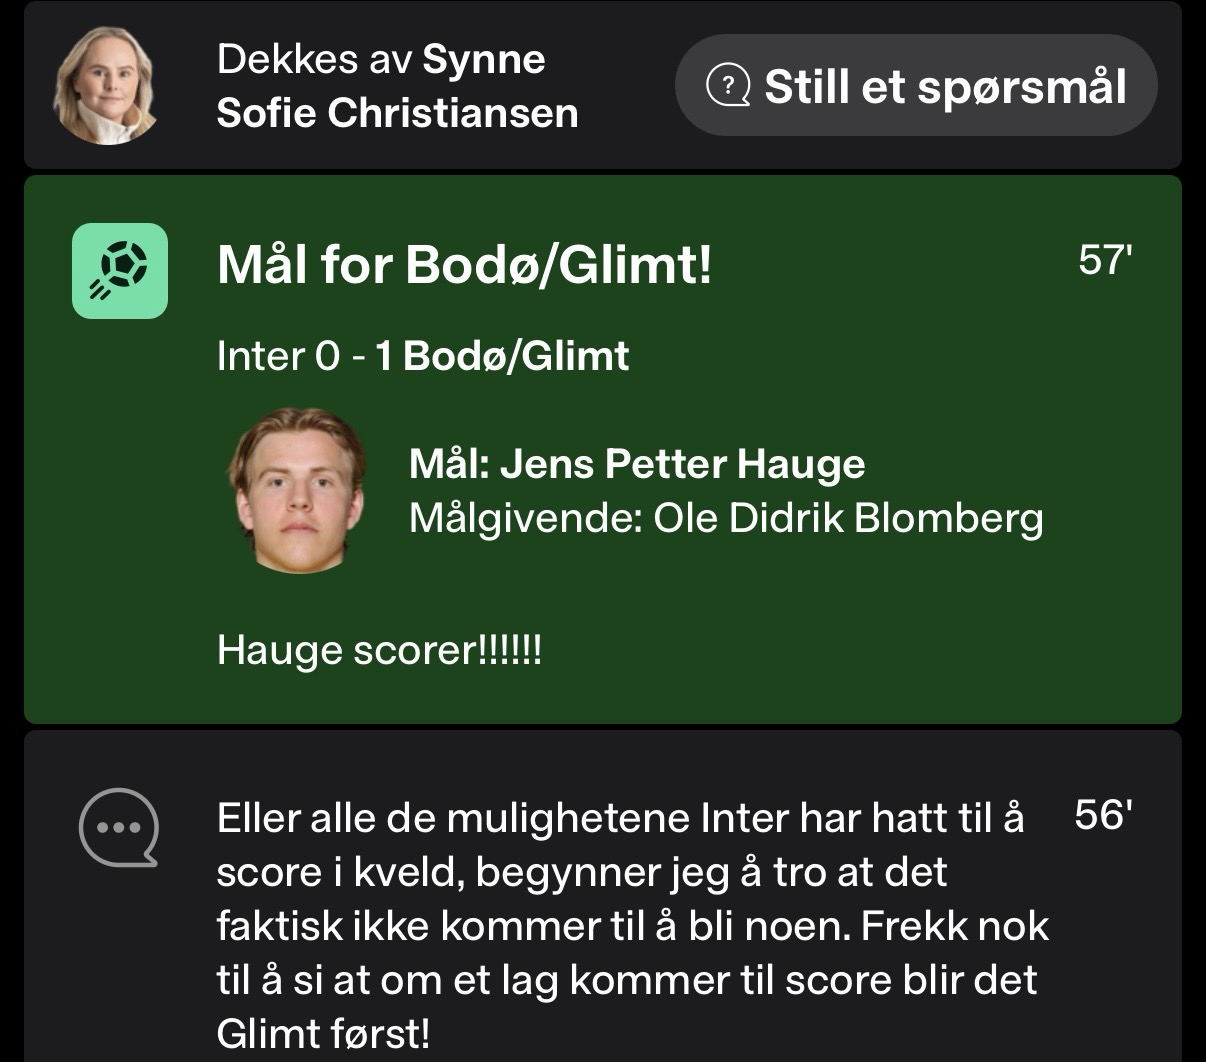The image size is (1206, 1062).
Task: Open assist provider "Målgivende: Ole Didrik Blomberg"
Action: (x=726, y=518)
